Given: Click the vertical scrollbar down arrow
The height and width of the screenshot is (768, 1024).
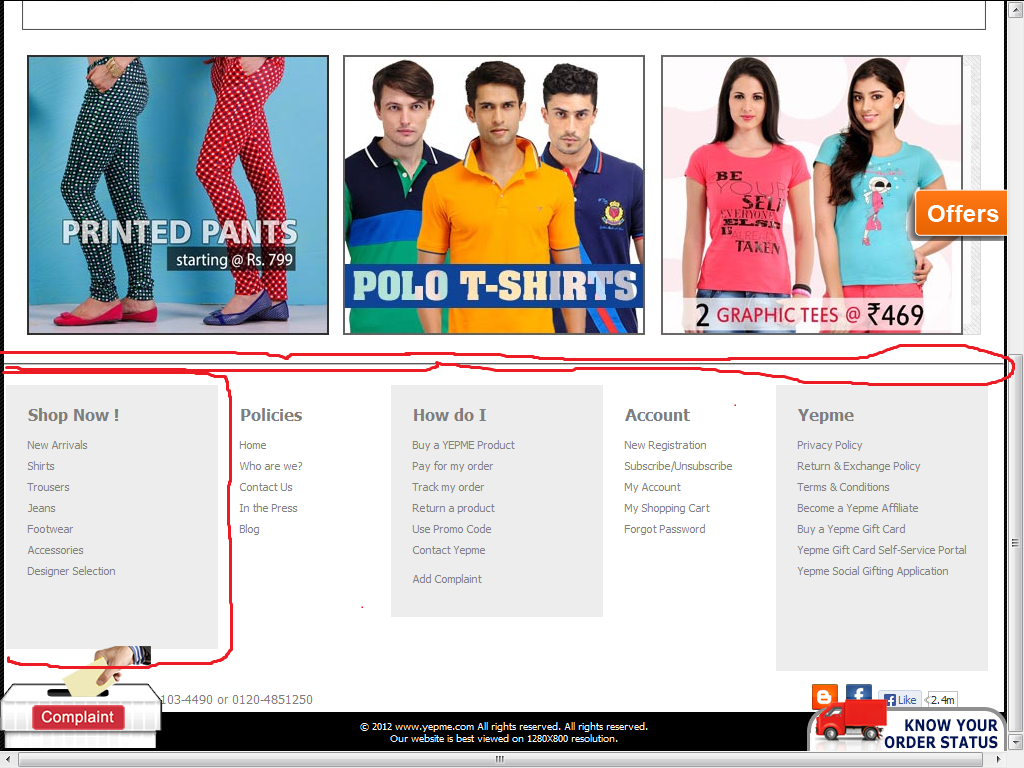Looking at the screenshot, I should coord(1015,743).
